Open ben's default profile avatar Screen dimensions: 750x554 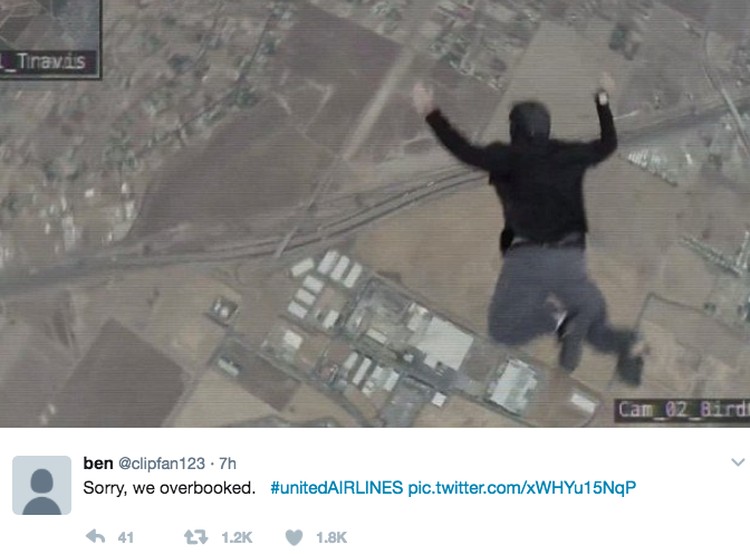tap(42, 485)
